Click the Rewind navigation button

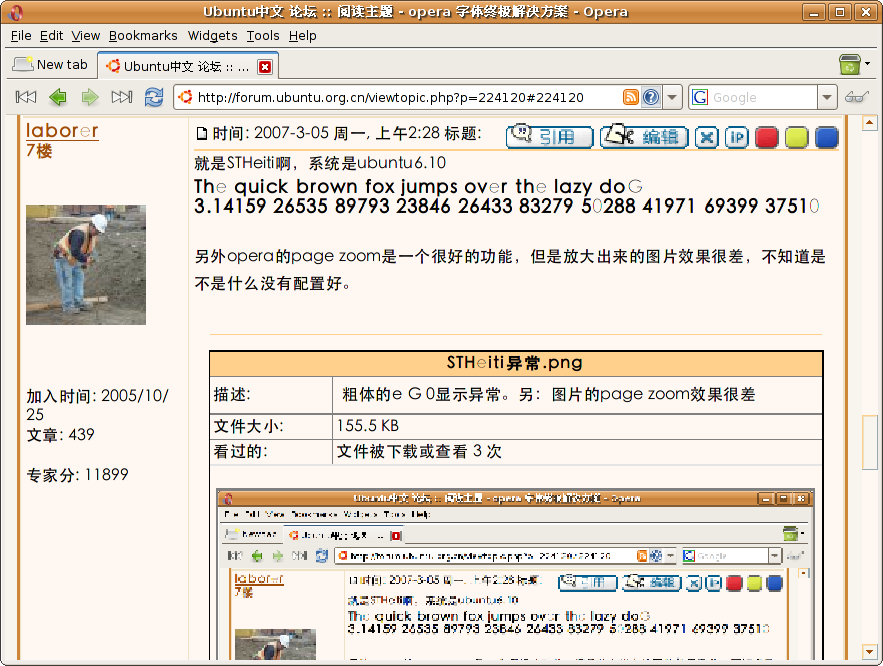pos(26,97)
